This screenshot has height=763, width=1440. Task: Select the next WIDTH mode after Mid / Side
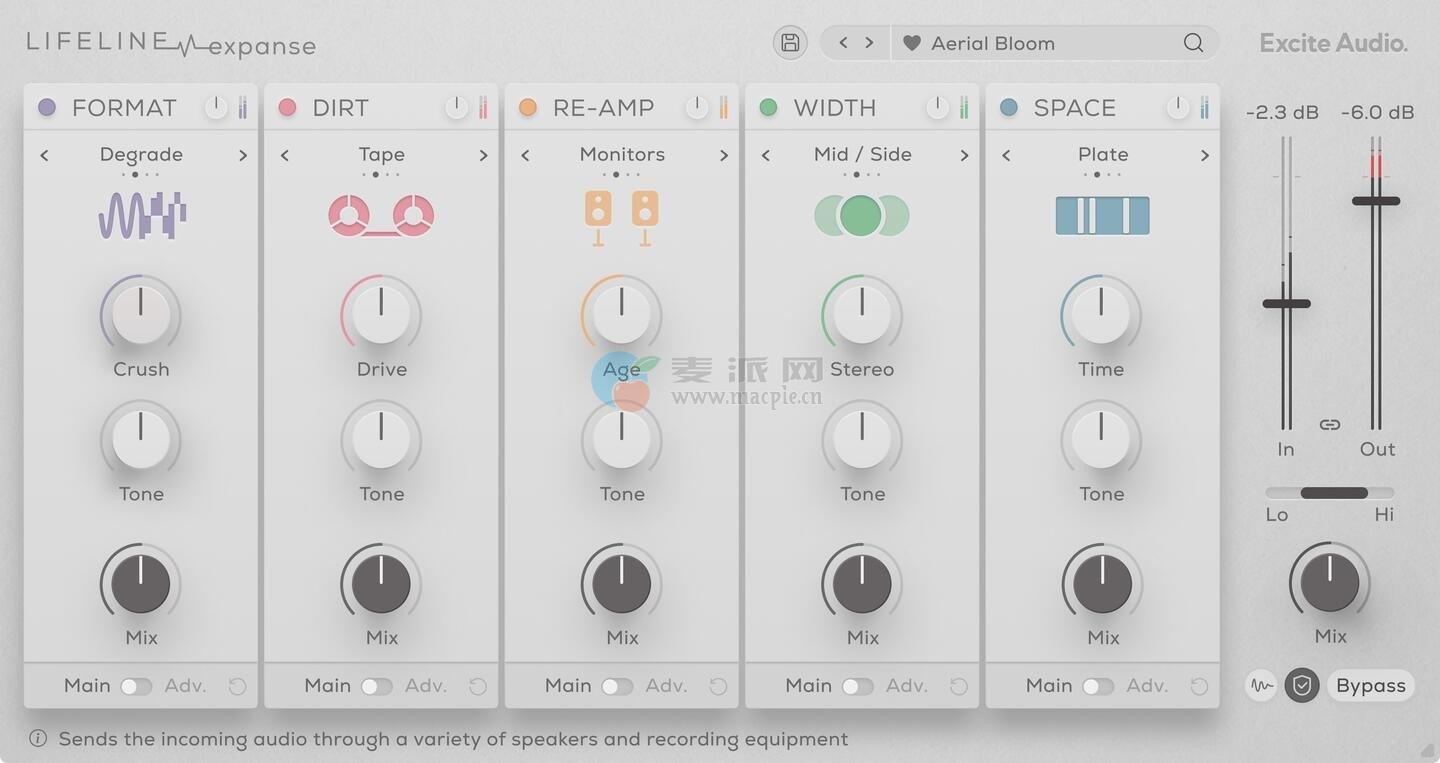click(x=964, y=155)
